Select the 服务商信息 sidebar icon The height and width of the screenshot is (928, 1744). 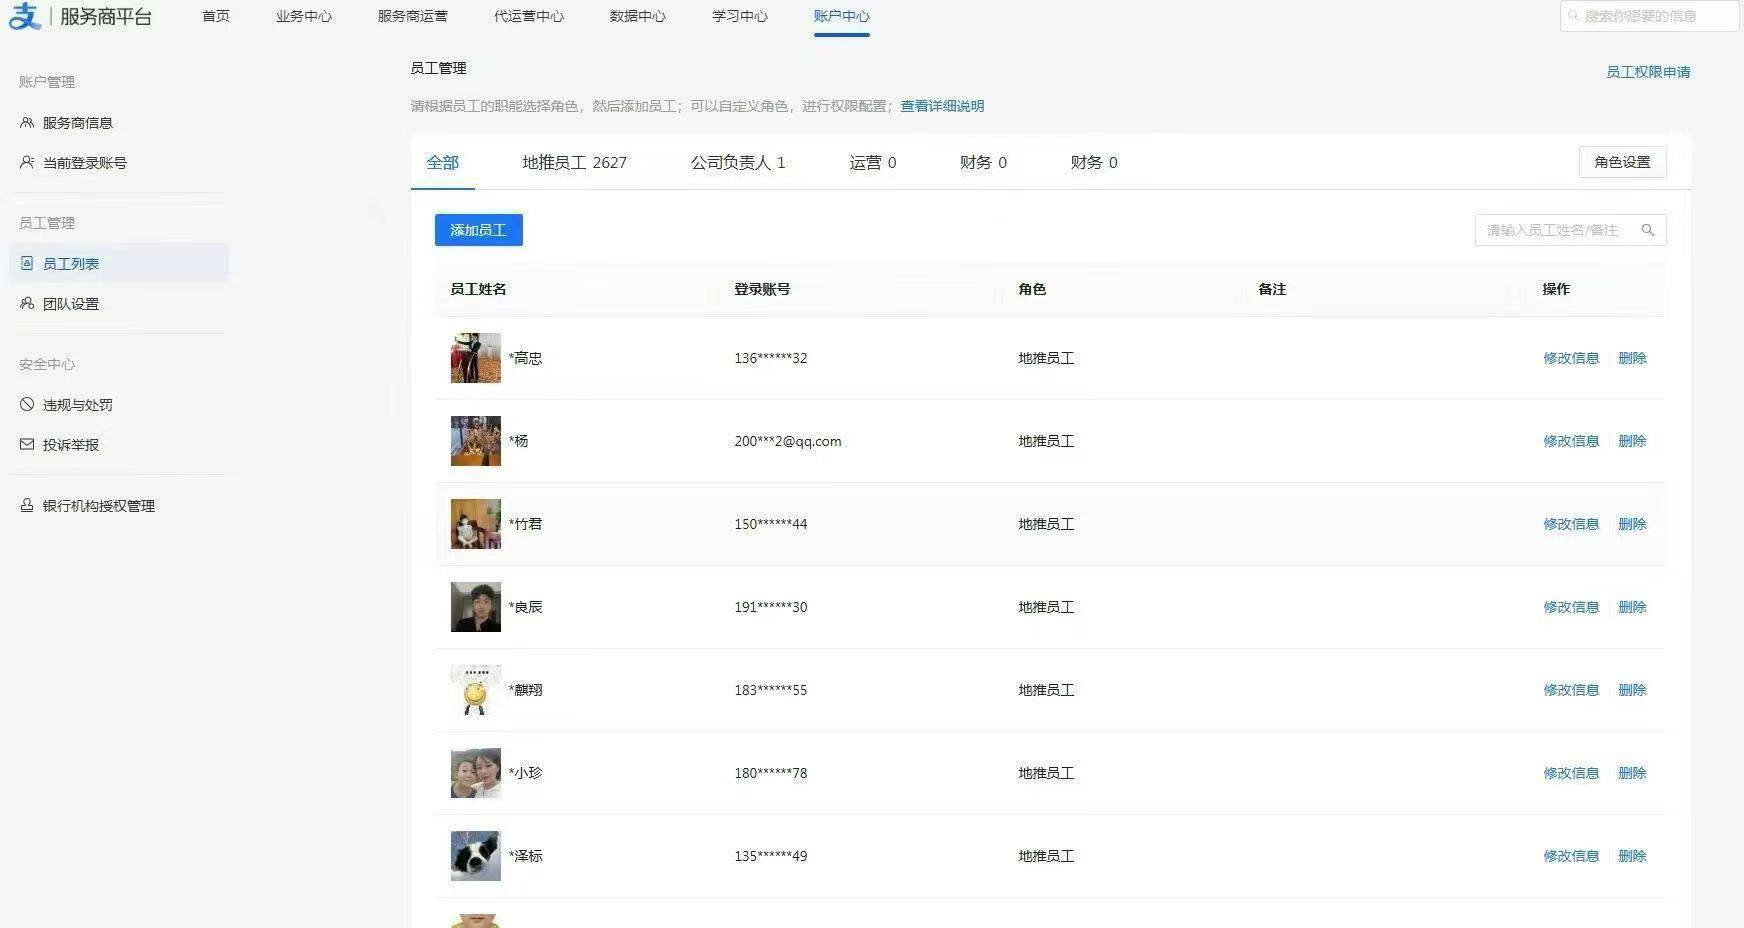(x=26, y=122)
